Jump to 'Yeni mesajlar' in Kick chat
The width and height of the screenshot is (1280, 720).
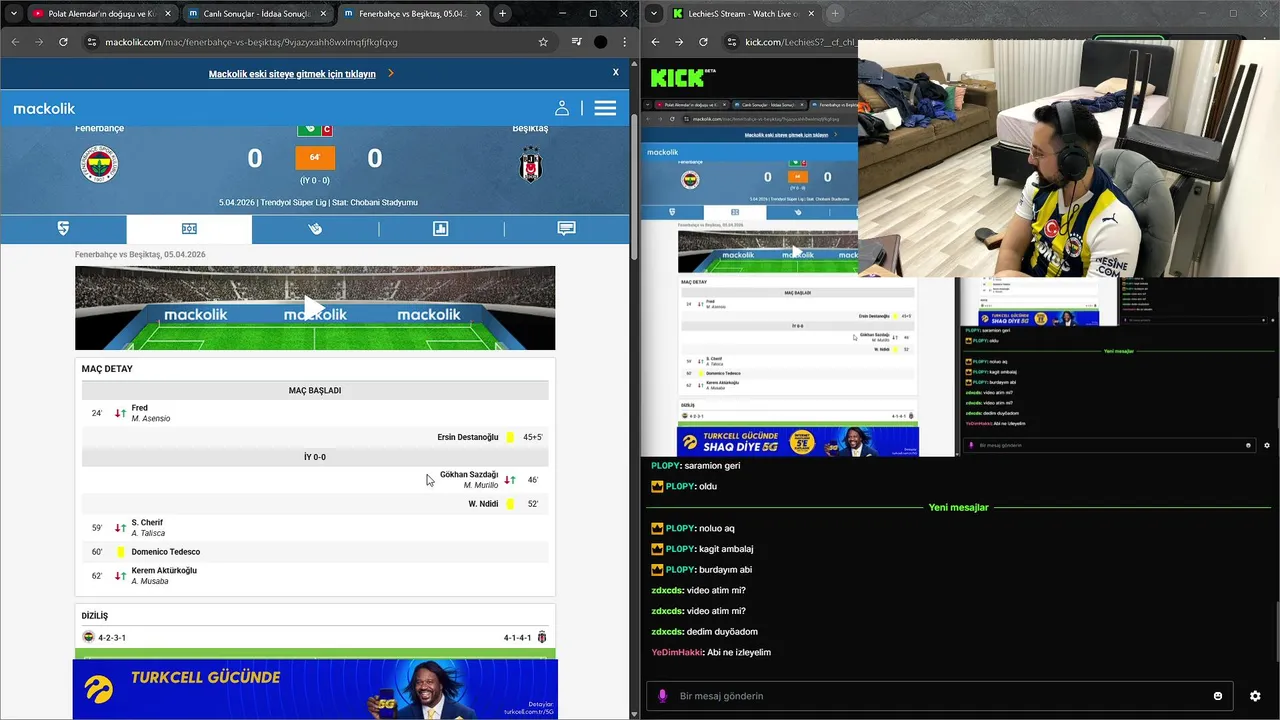pos(958,507)
